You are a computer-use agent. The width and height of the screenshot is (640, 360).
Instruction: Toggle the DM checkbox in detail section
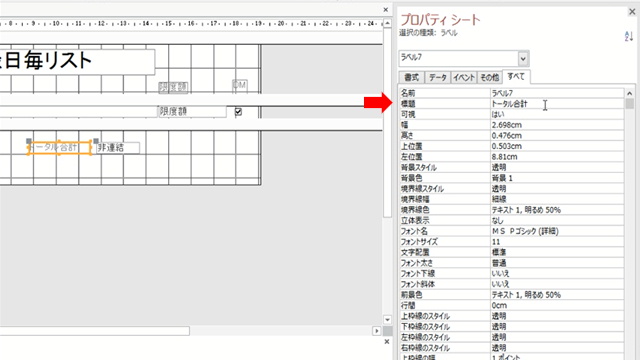[x=238, y=111]
